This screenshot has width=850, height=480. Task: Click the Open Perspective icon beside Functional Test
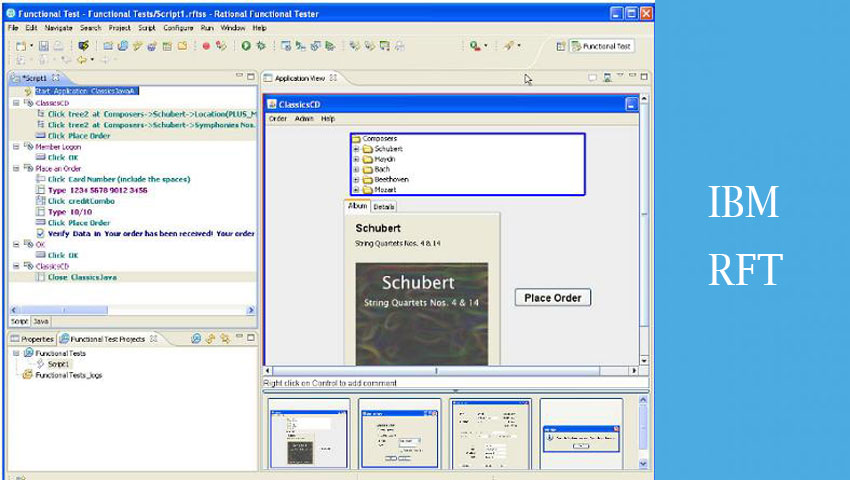click(560, 46)
